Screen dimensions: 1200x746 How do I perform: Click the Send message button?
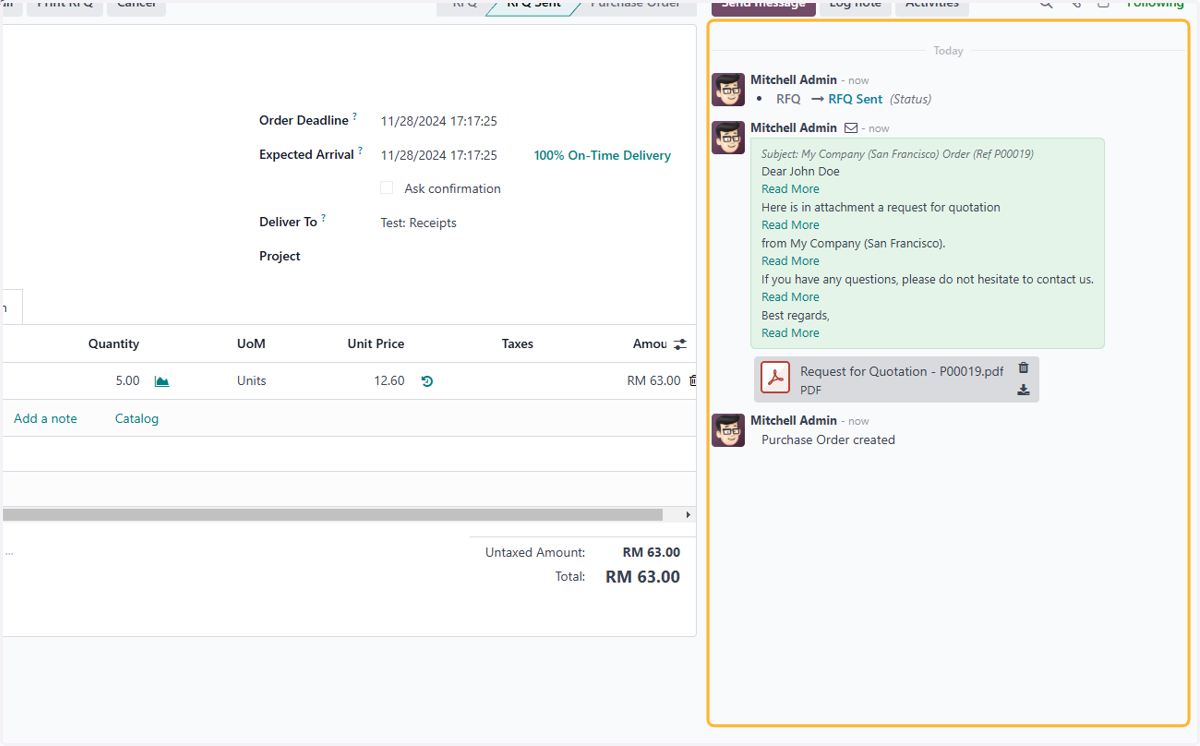pos(763,5)
